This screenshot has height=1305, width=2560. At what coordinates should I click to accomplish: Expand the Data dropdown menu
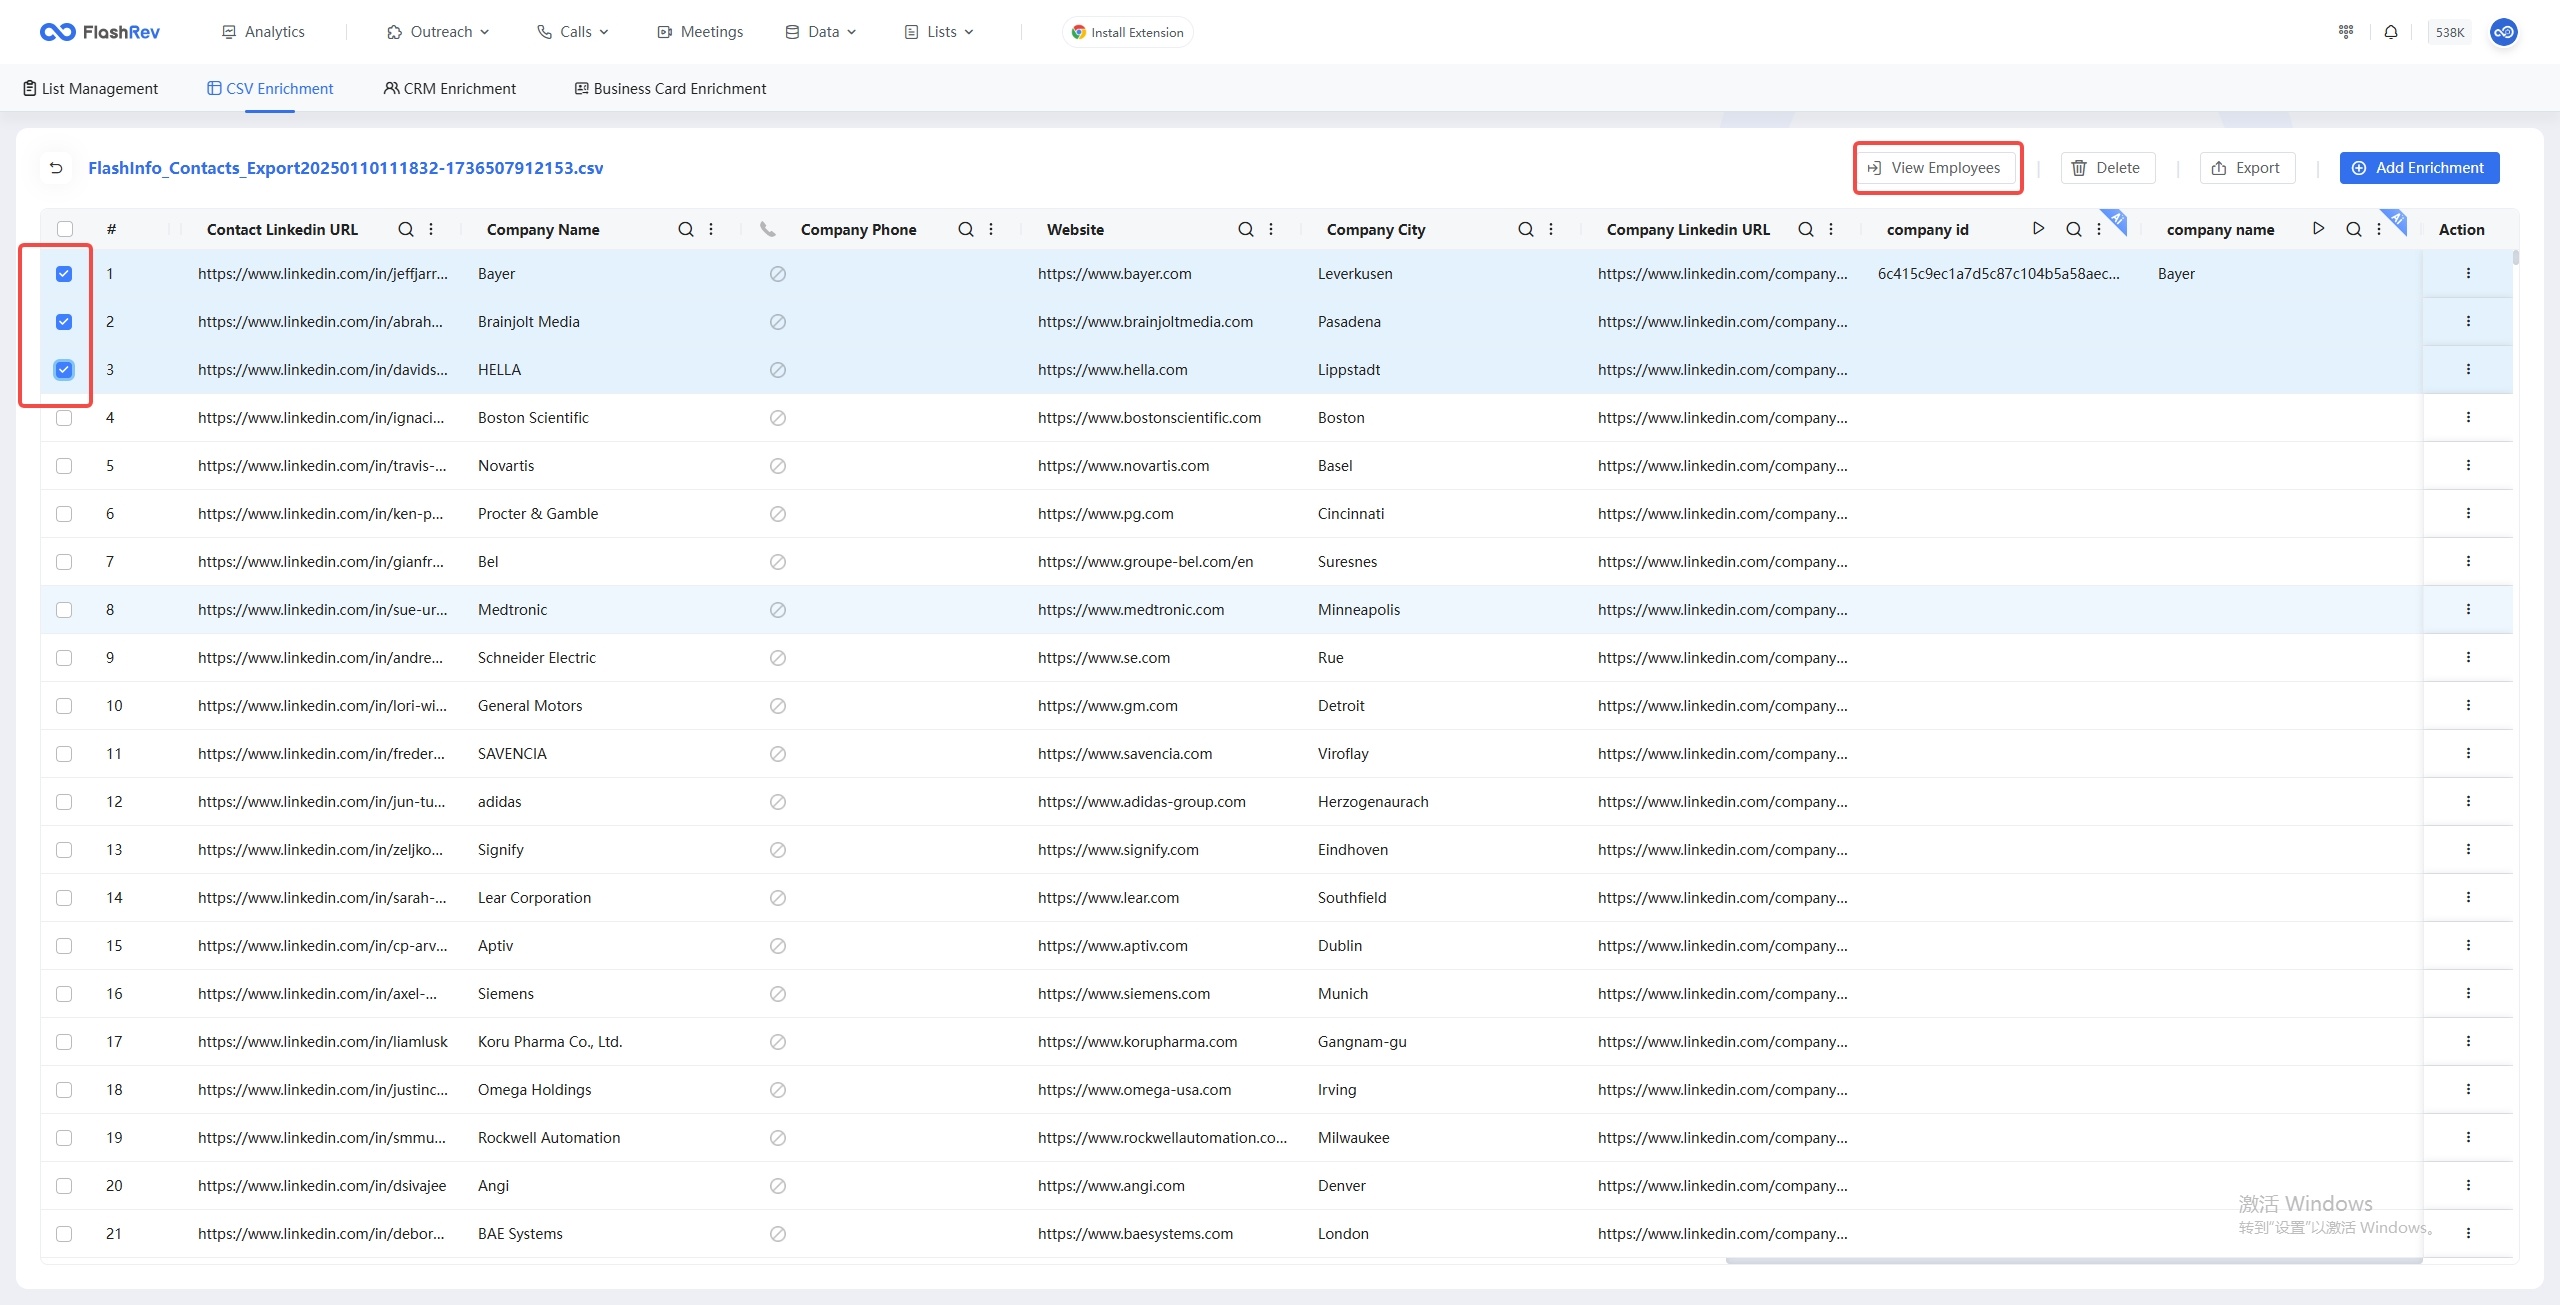click(x=820, y=32)
